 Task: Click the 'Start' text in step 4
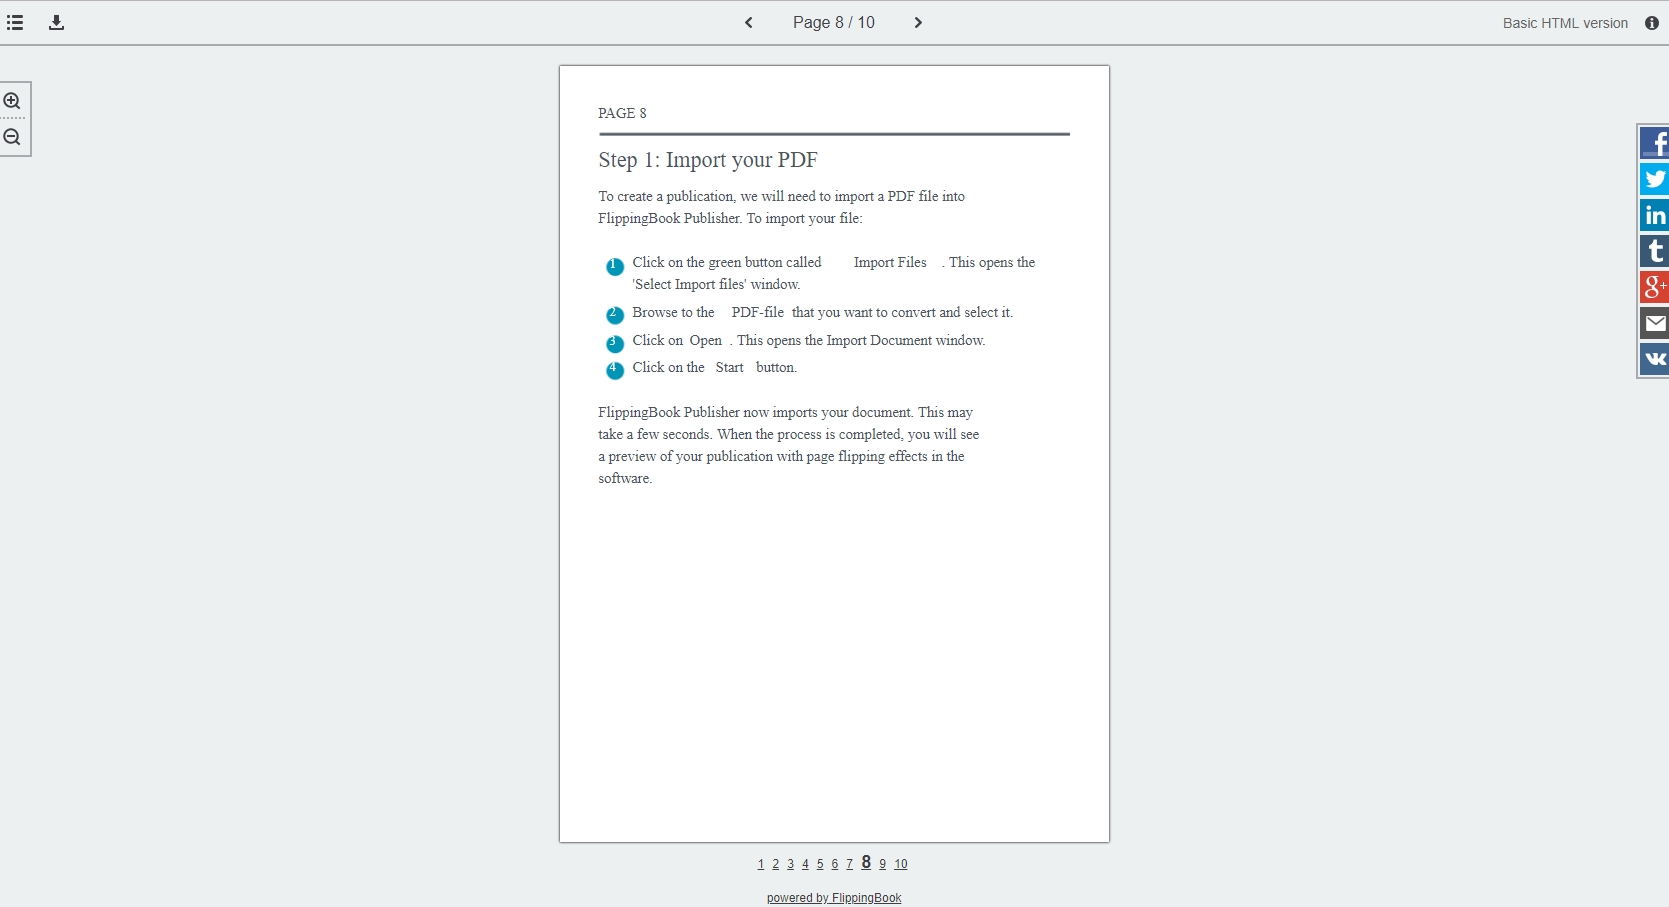click(x=730, y=367)
